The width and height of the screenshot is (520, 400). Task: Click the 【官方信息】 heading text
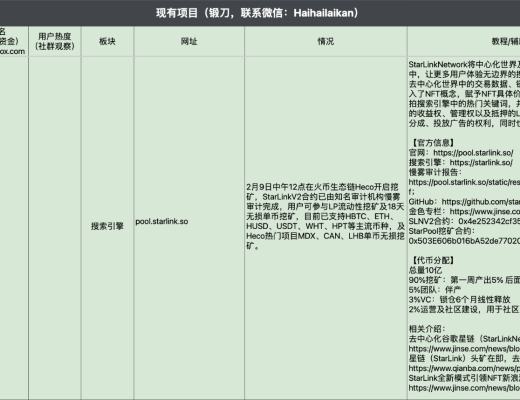(x=432, y=143)
